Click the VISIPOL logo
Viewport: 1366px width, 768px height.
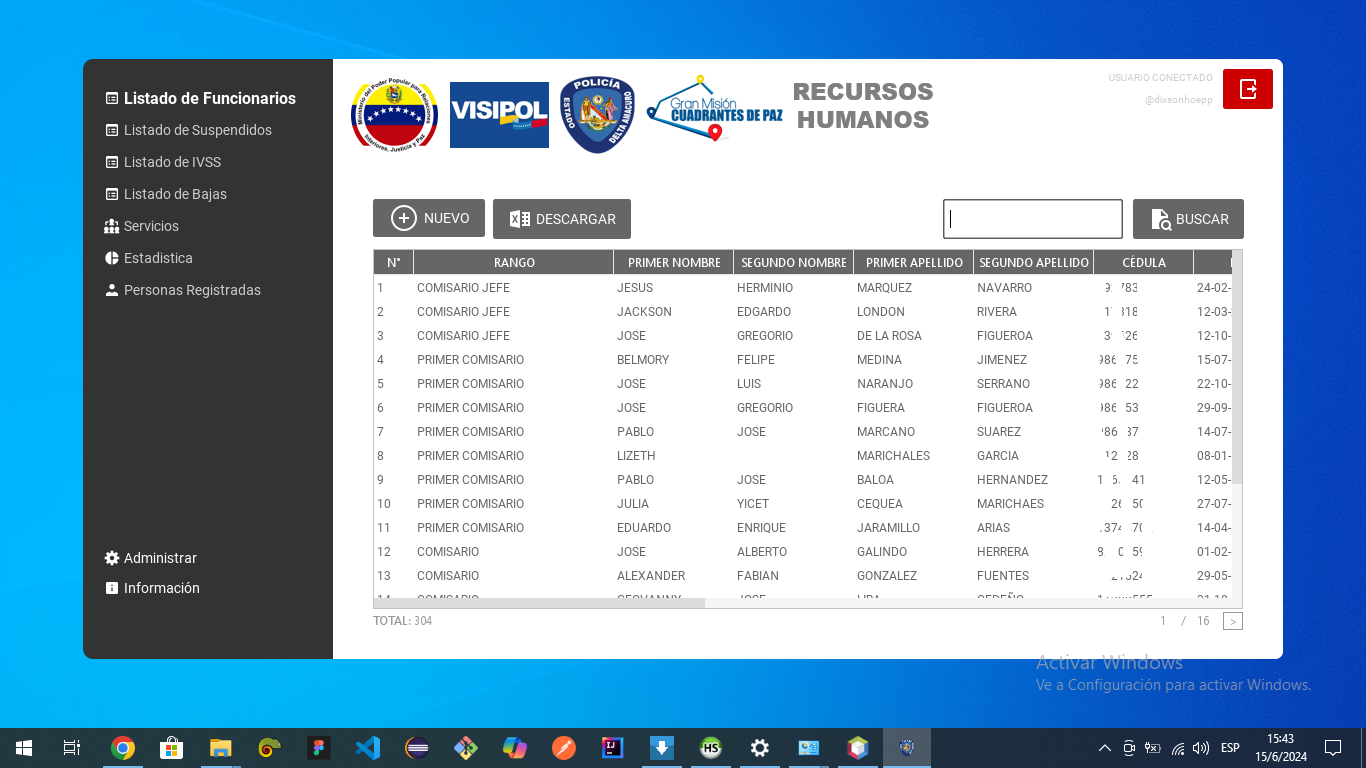(x=499, y=114)
